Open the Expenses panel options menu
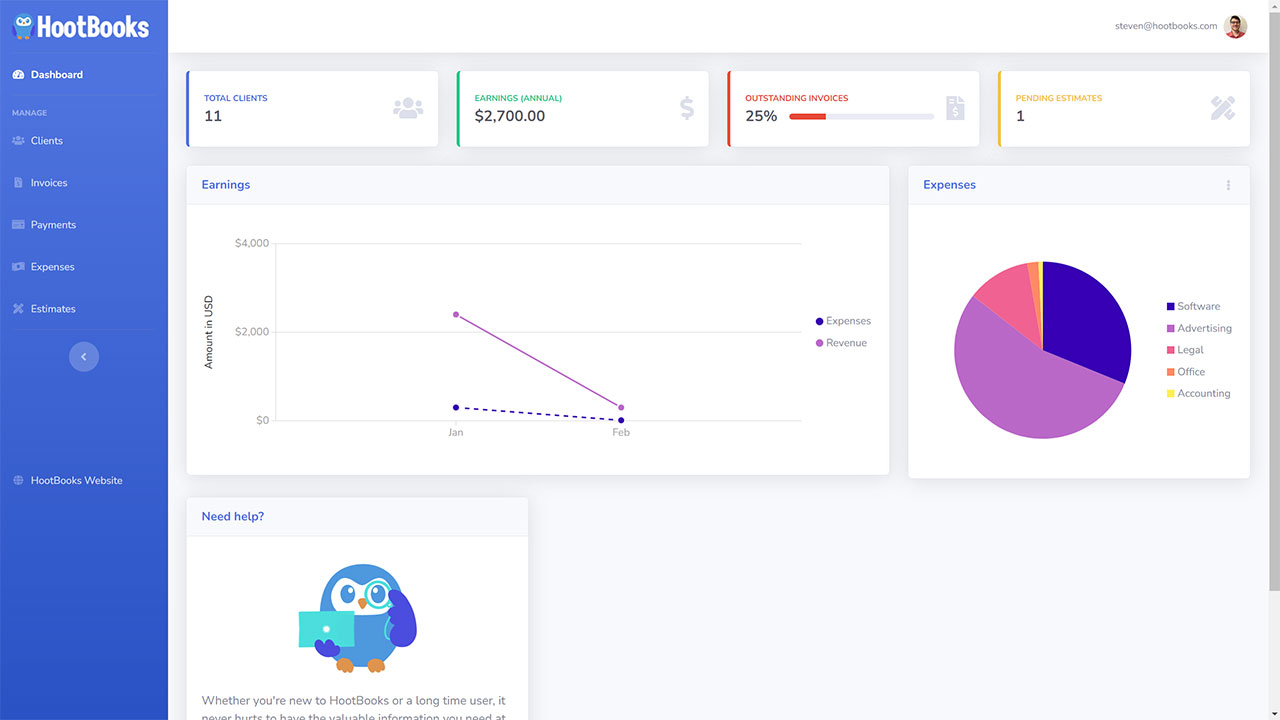This screenshot has width=1280, height=720. tap(1228, 185)
